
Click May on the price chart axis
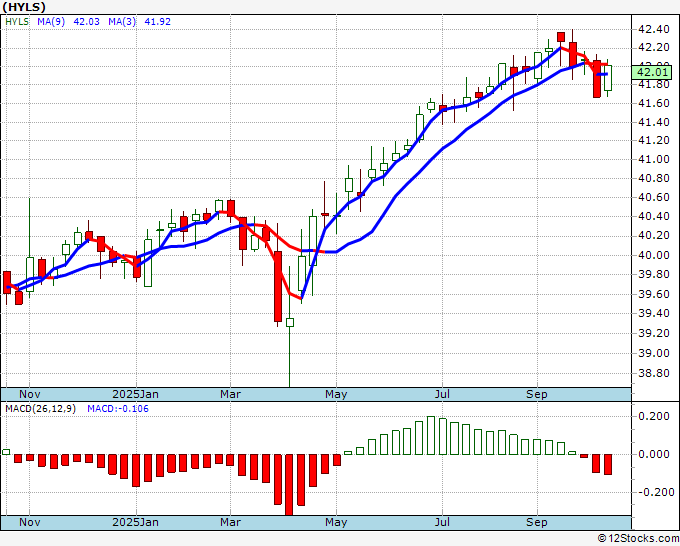pos(336,394)
